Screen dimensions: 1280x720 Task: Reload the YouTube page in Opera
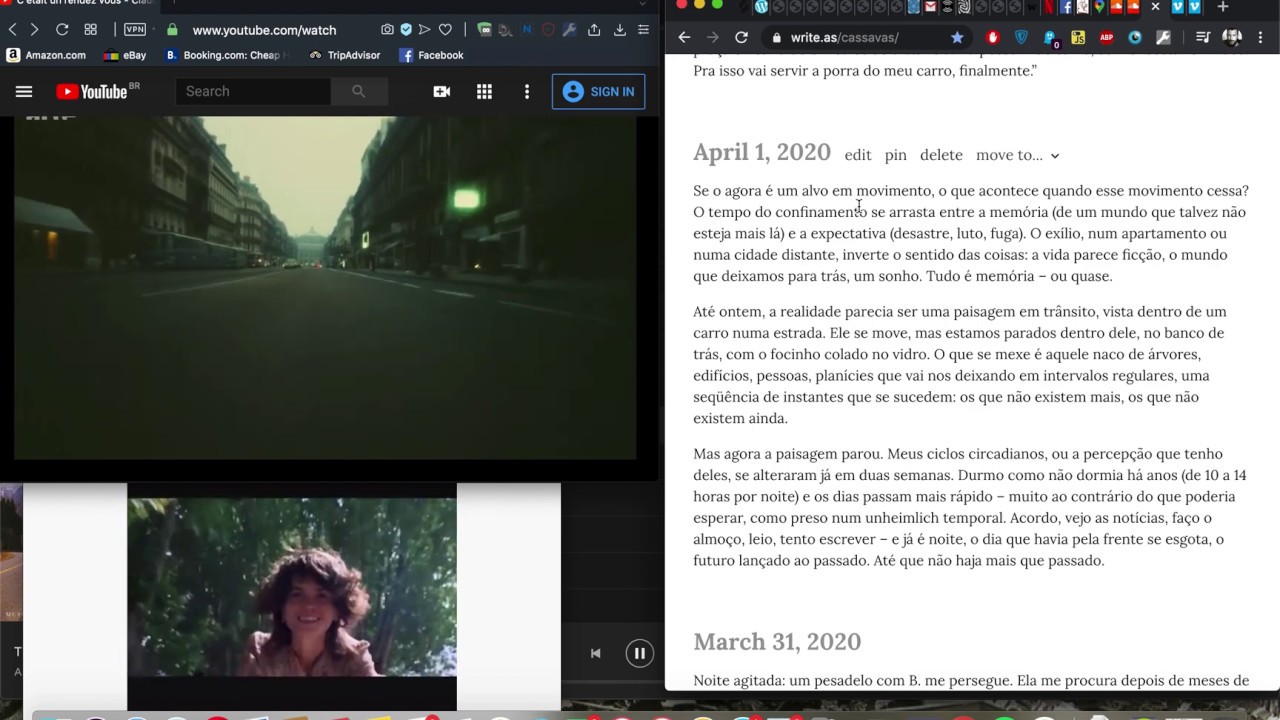point(62,30)
